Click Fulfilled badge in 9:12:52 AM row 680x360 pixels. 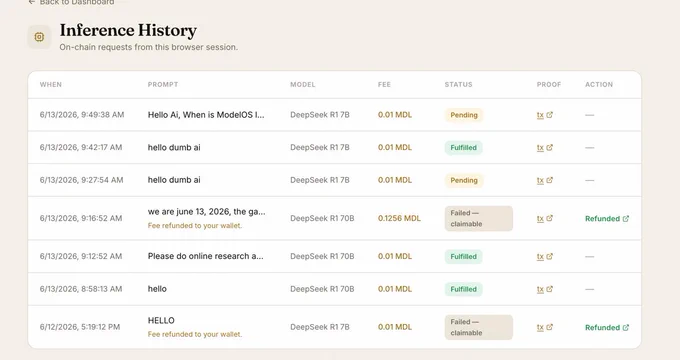tap(463, 256)
